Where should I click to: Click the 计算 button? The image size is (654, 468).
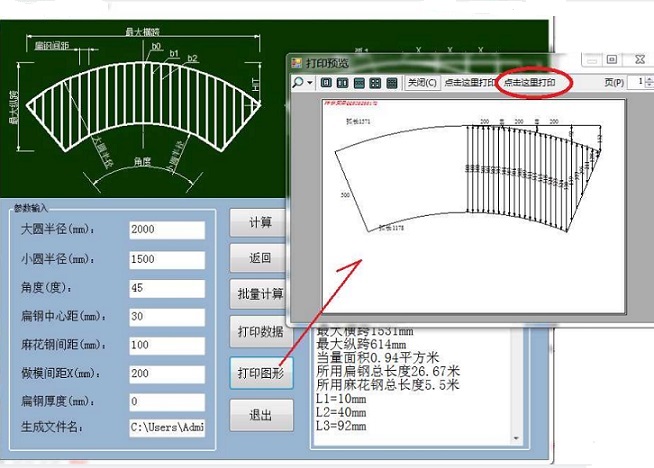pos(260,222)
